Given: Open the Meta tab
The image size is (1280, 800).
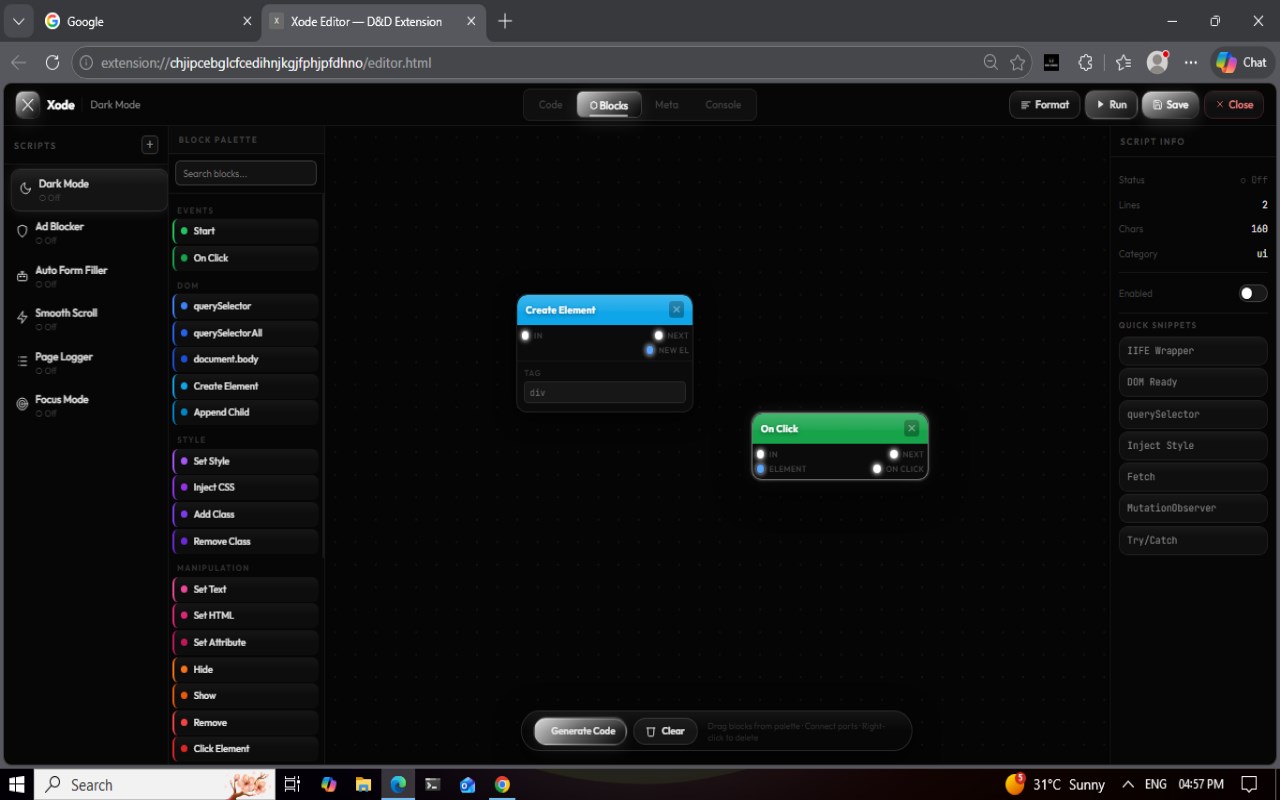Looking at the screenshot, I should coord(667,105).
